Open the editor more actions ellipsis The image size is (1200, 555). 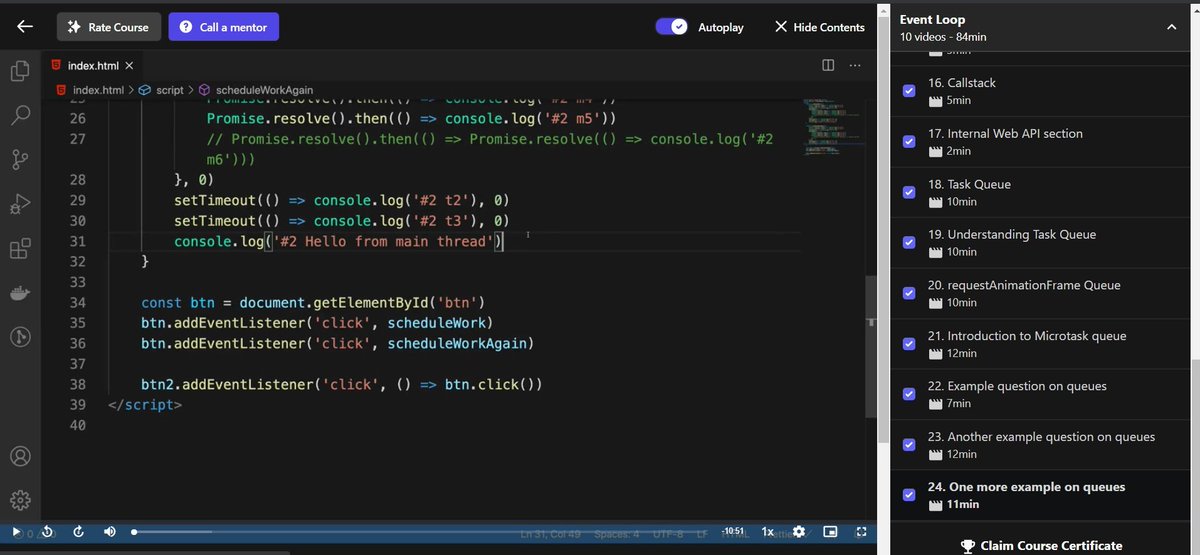tap(854, 66)
